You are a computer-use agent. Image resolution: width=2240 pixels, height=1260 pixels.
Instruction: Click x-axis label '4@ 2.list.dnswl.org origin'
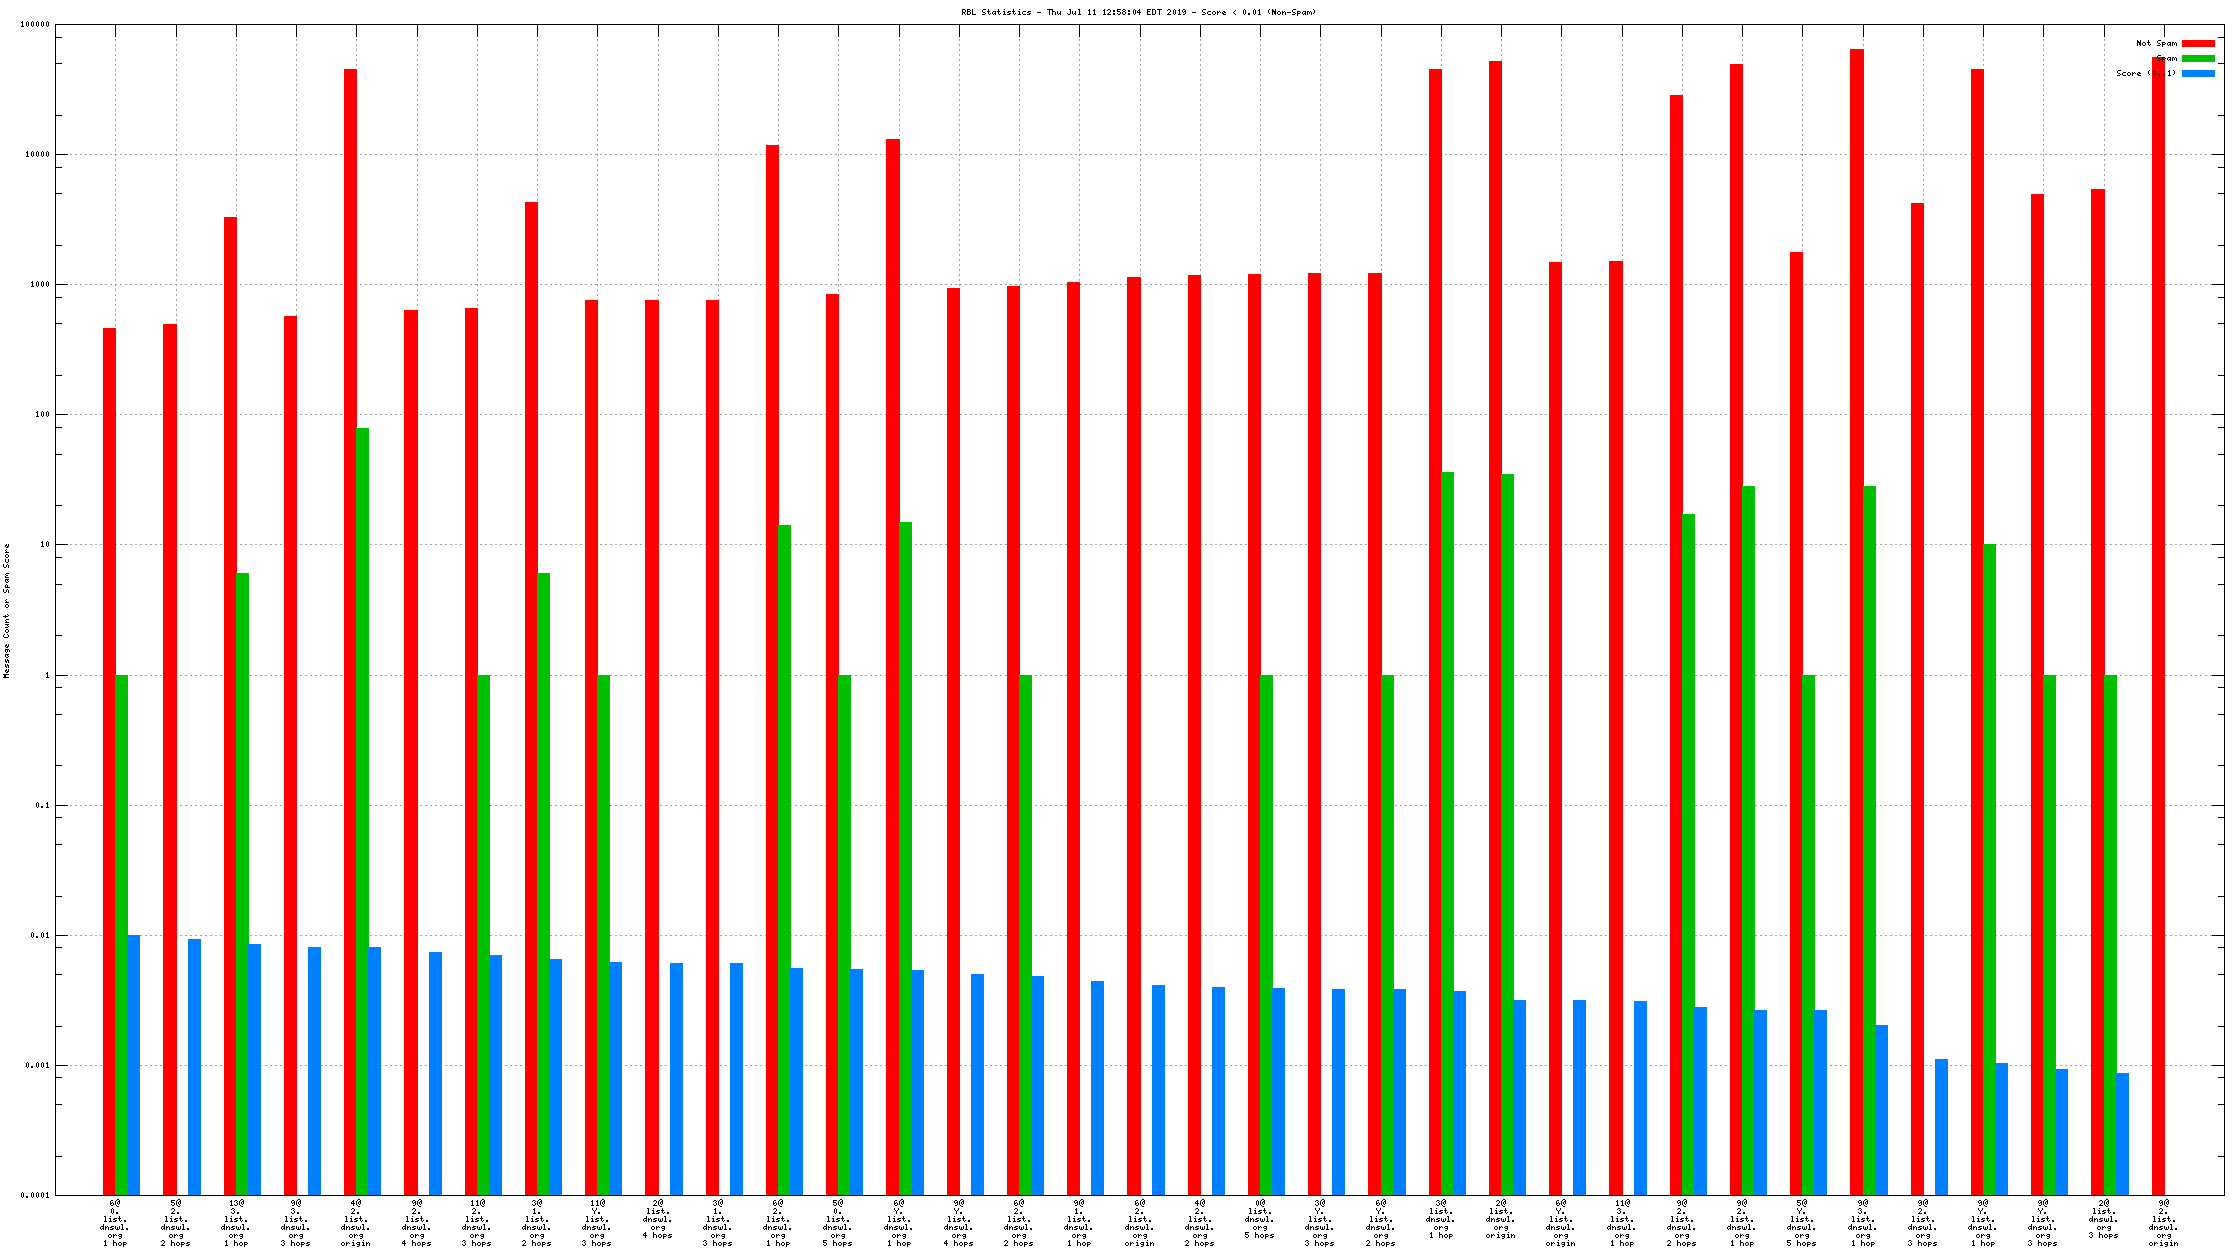coord(356,1223)
